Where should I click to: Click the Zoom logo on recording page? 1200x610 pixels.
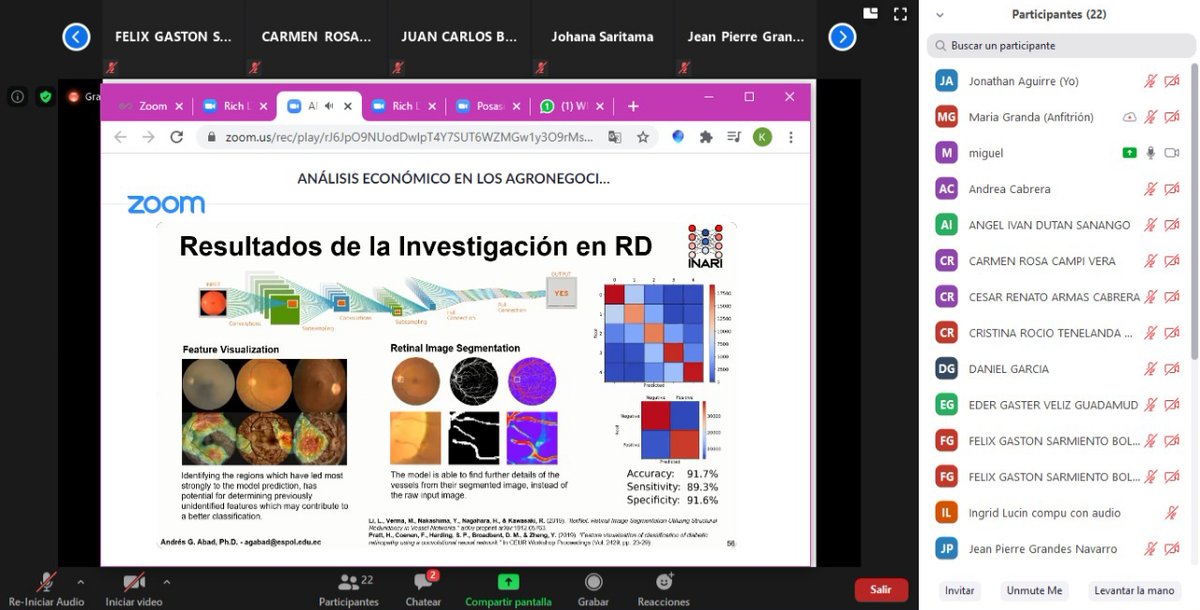click(166, 204)
